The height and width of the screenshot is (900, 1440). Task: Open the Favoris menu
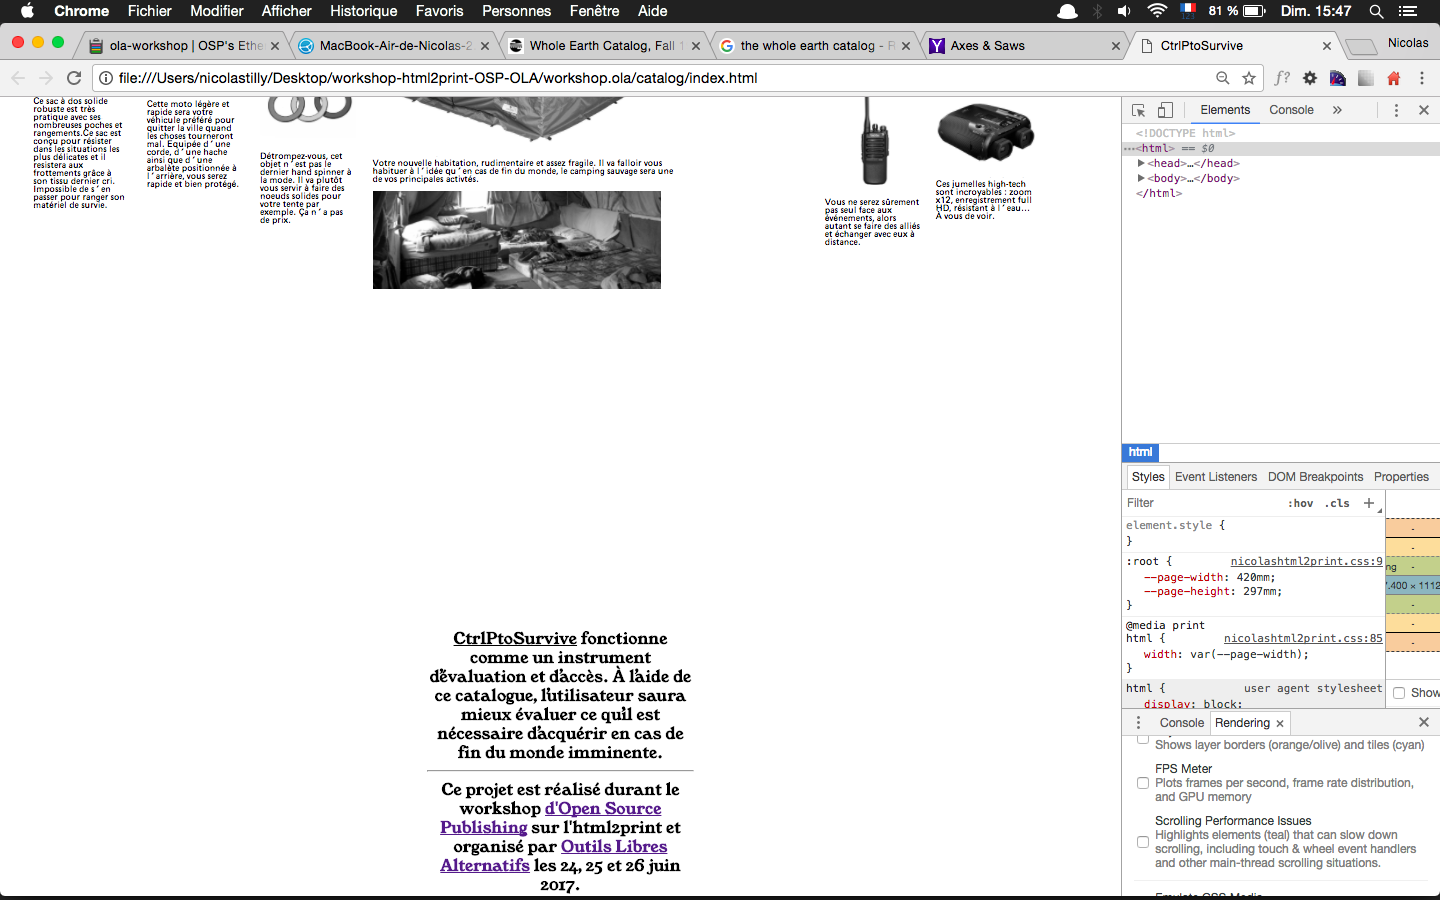[440, 11]
